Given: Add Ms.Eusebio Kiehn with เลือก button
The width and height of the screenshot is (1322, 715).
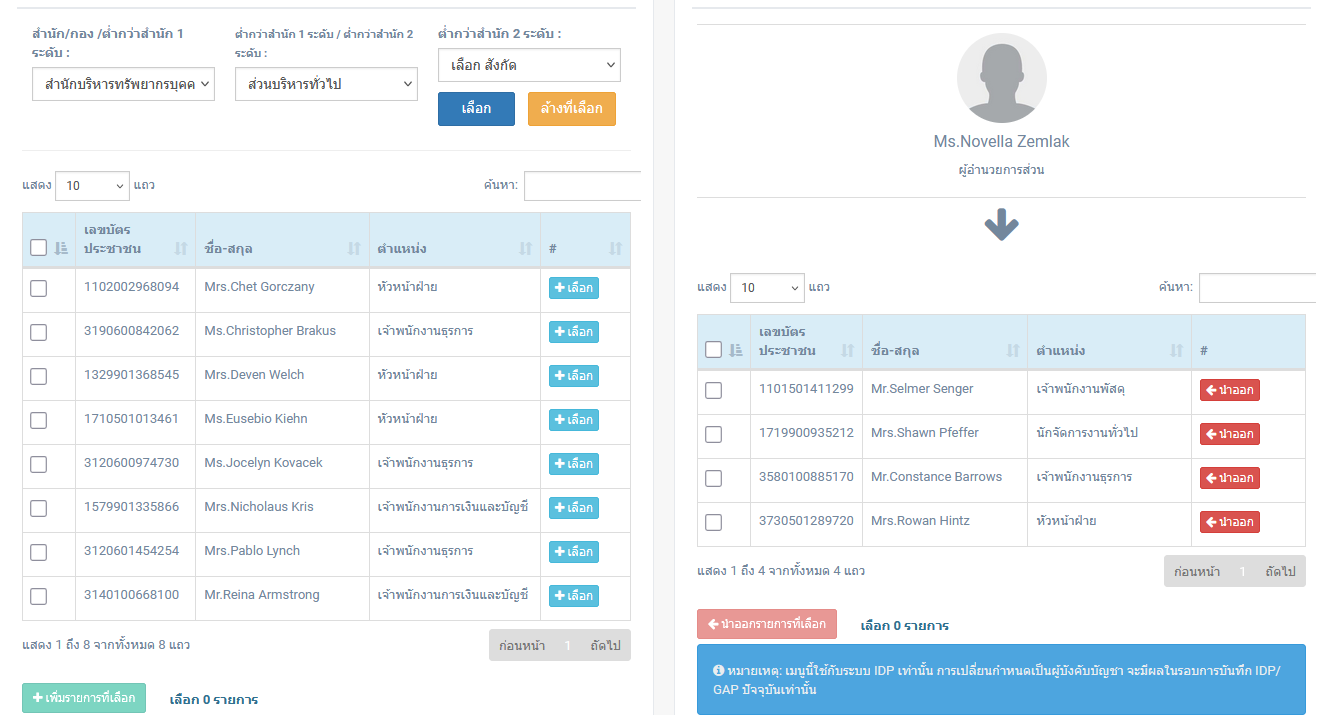Looking at the screenshot, I should pyautogui.click(x=574, y=420).
